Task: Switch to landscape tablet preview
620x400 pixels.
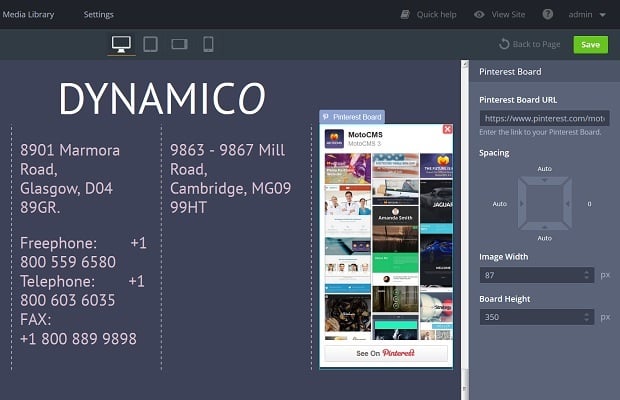Action: pyautogui.click(x=179, y=44)
